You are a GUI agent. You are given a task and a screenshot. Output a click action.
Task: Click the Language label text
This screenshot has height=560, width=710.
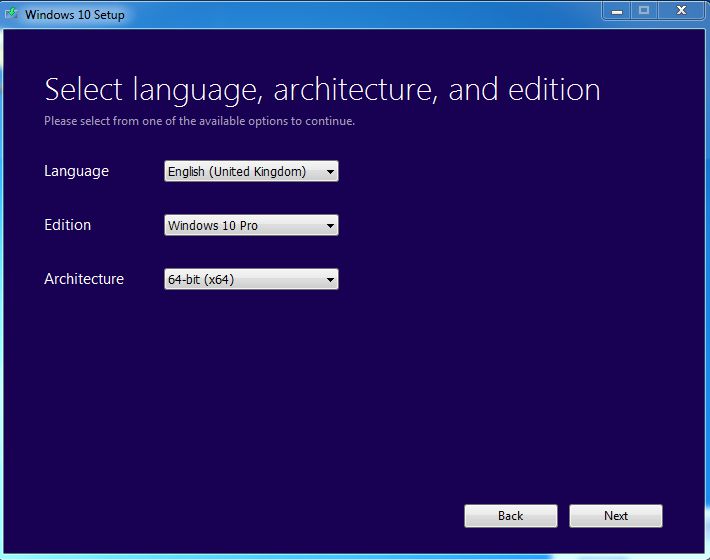point(77,172)
